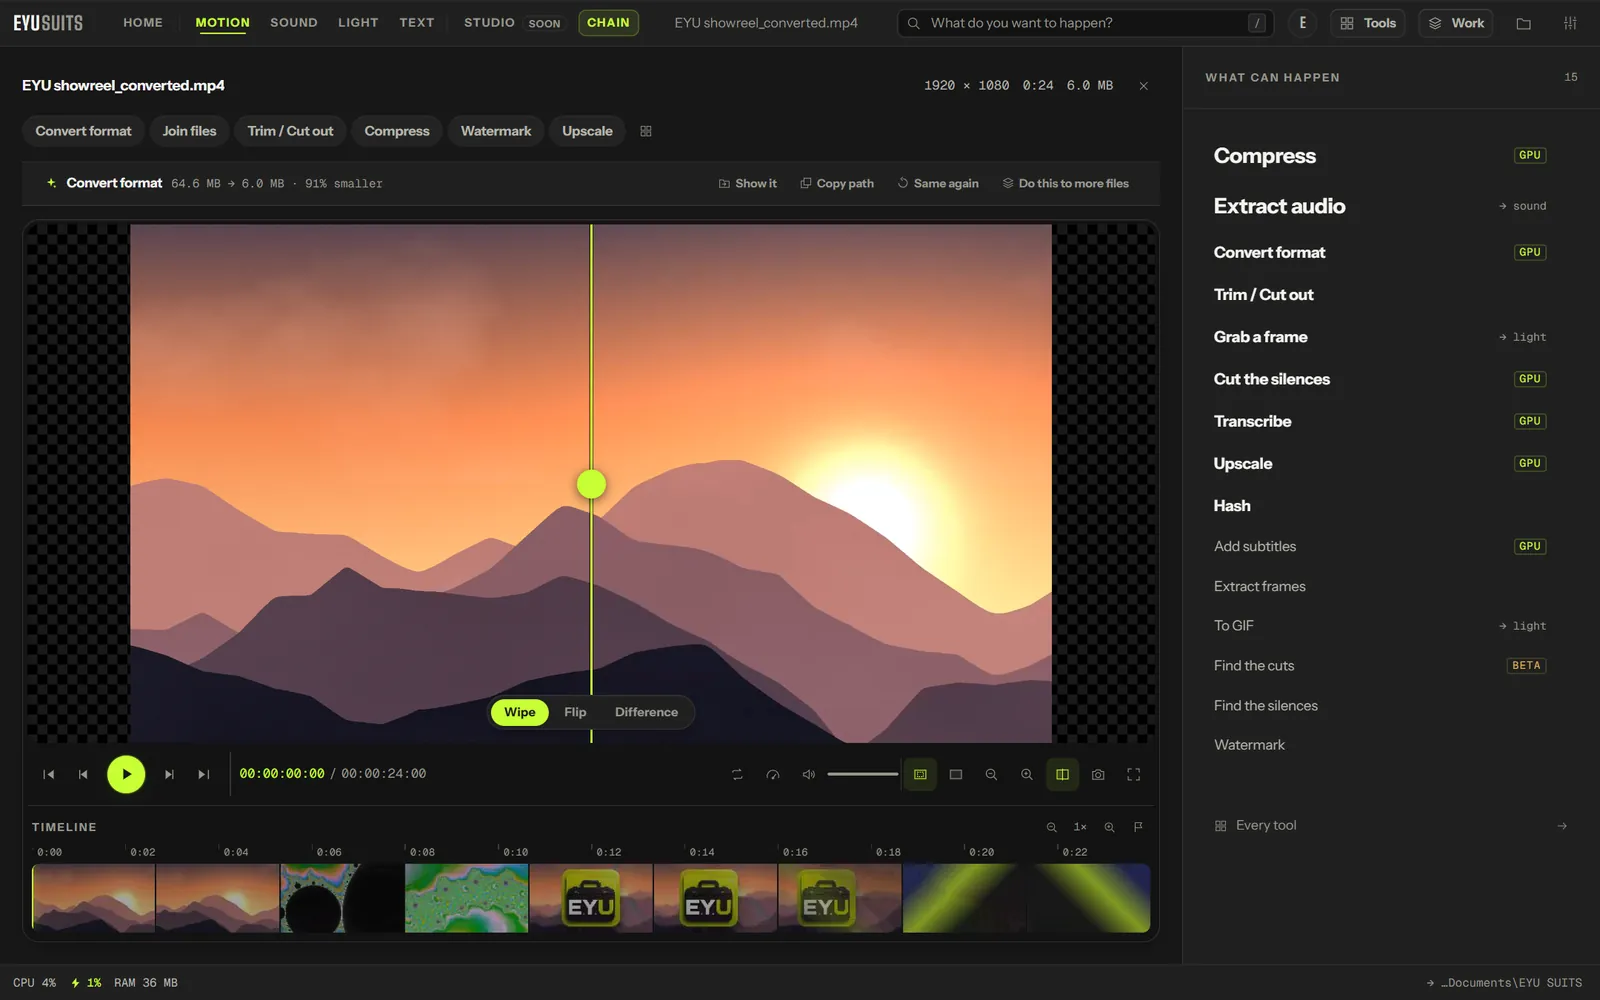Open the settings sliders icon
1600x1000 pixels.
[x=1570, y=23]
